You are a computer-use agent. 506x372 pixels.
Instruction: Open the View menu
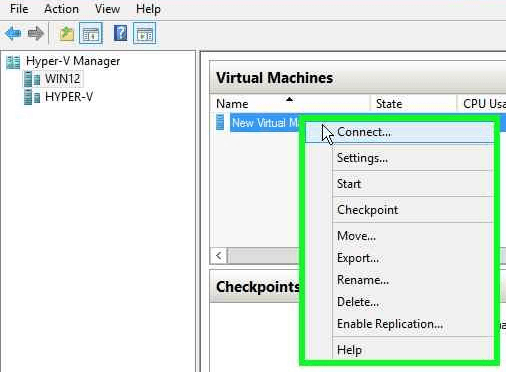point(107,9)
